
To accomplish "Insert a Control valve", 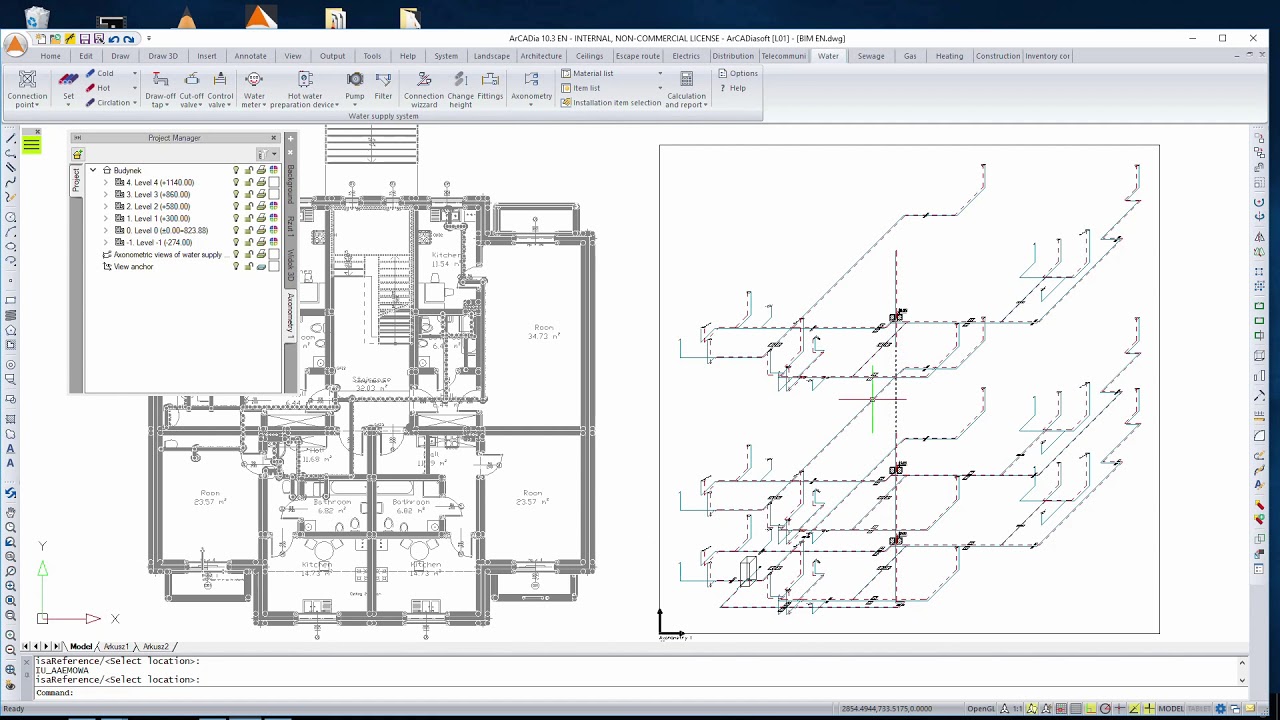I will coord(220,89).
